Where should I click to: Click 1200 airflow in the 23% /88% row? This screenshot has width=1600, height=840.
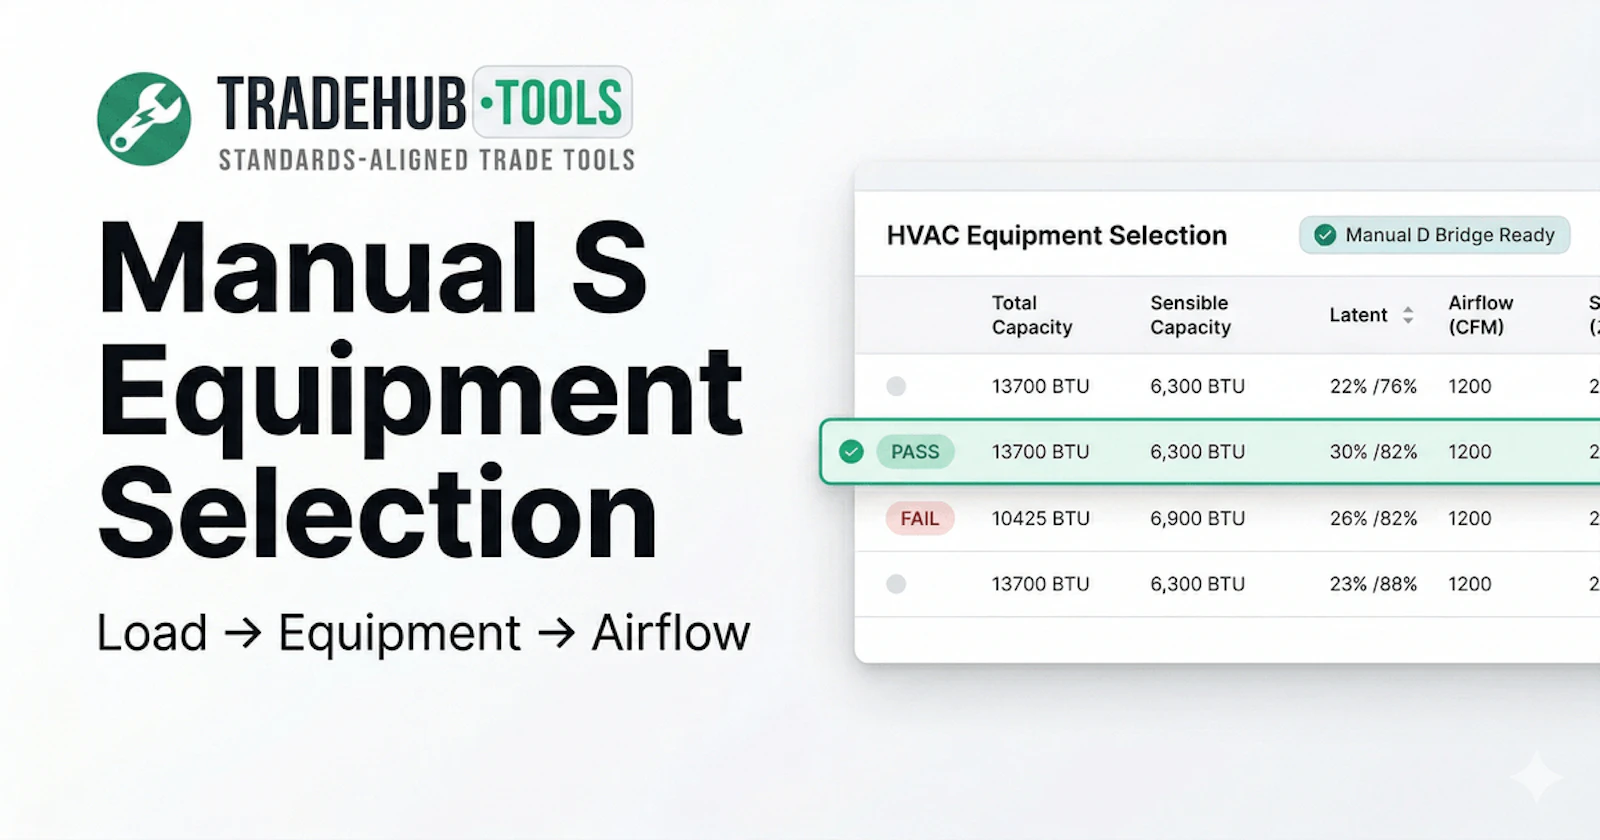(1470, 584)
